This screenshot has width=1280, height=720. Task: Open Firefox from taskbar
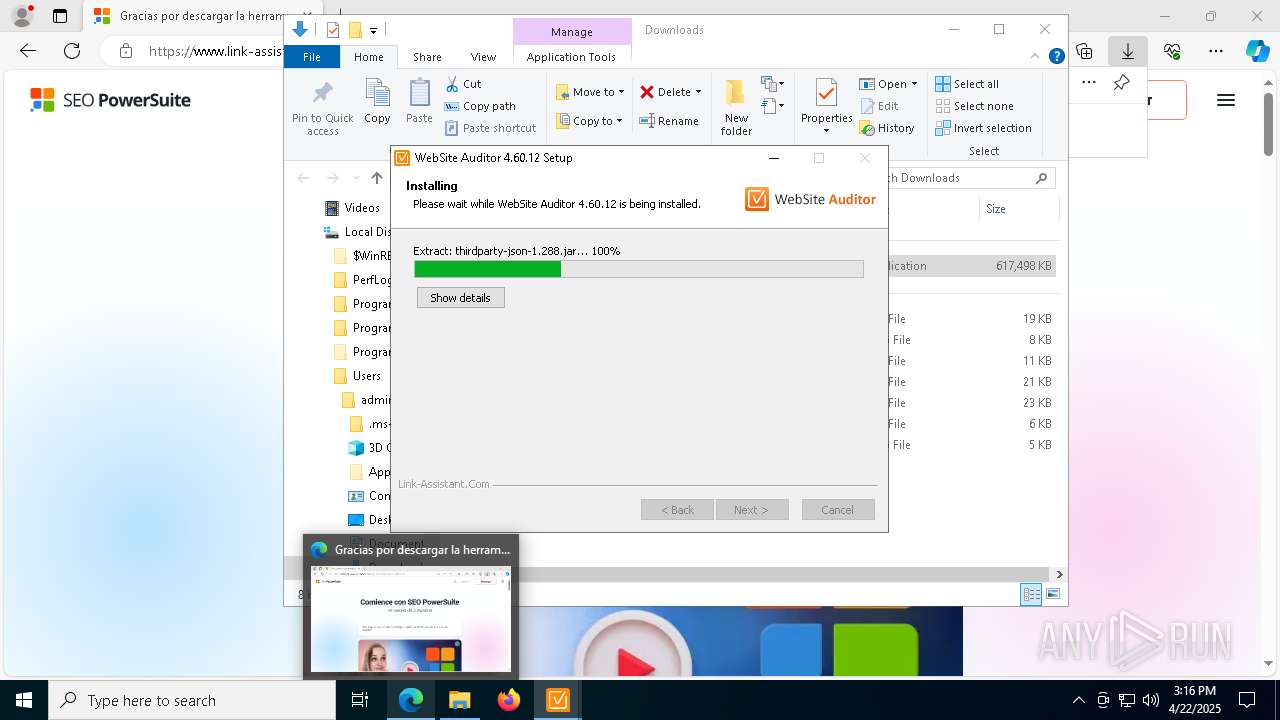pos(509,700)
